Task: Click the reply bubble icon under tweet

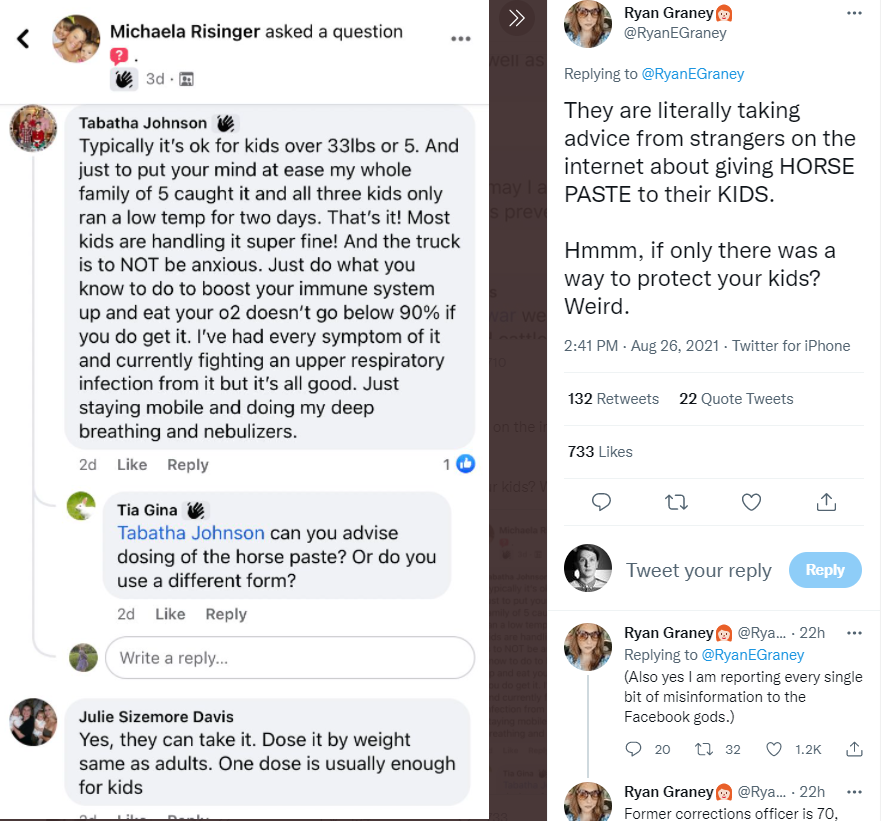Action: click(x=601, y=501)
